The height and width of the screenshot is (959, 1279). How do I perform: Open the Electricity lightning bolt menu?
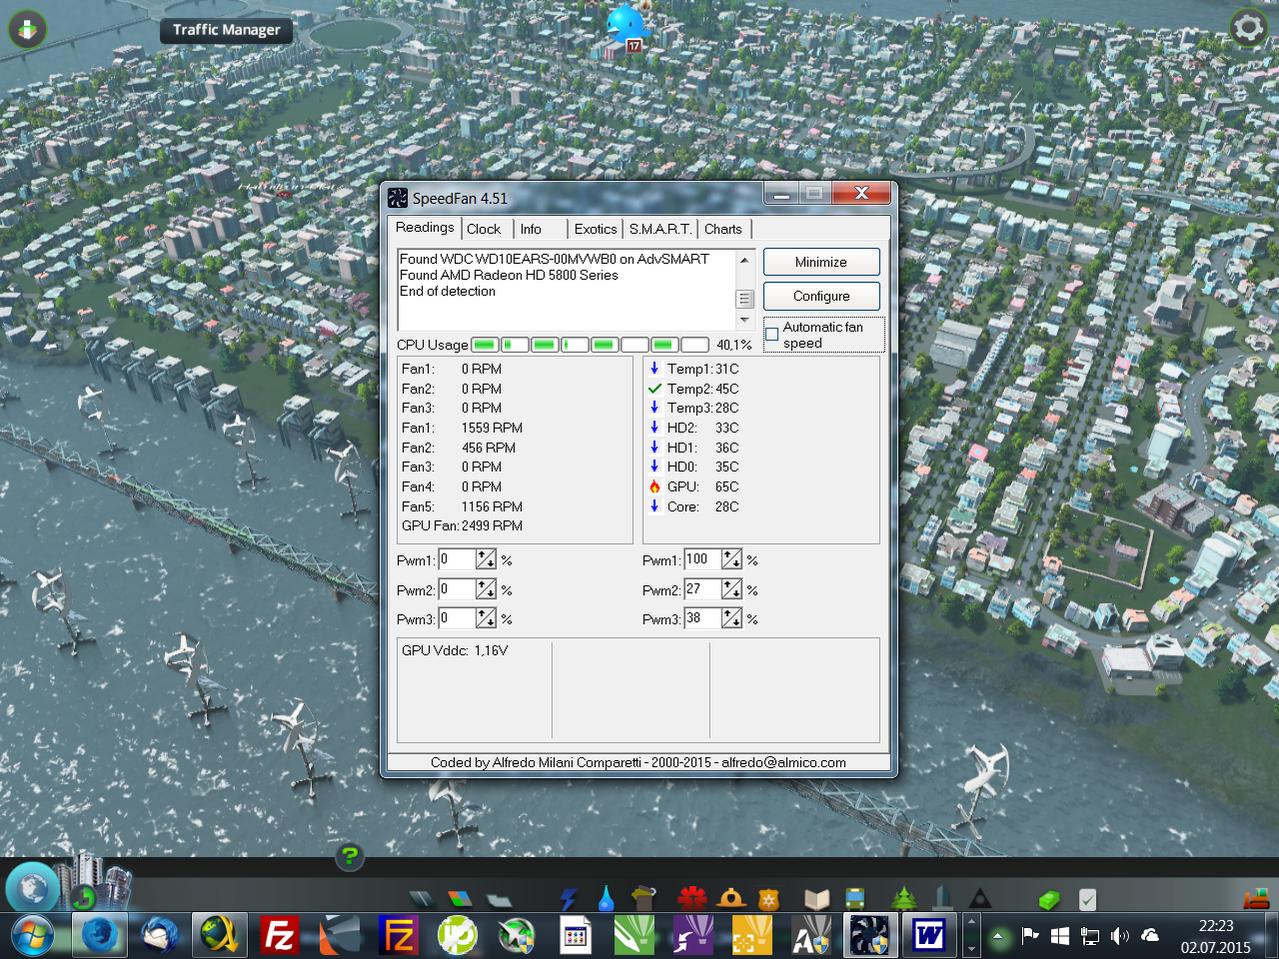coord(569,898)
